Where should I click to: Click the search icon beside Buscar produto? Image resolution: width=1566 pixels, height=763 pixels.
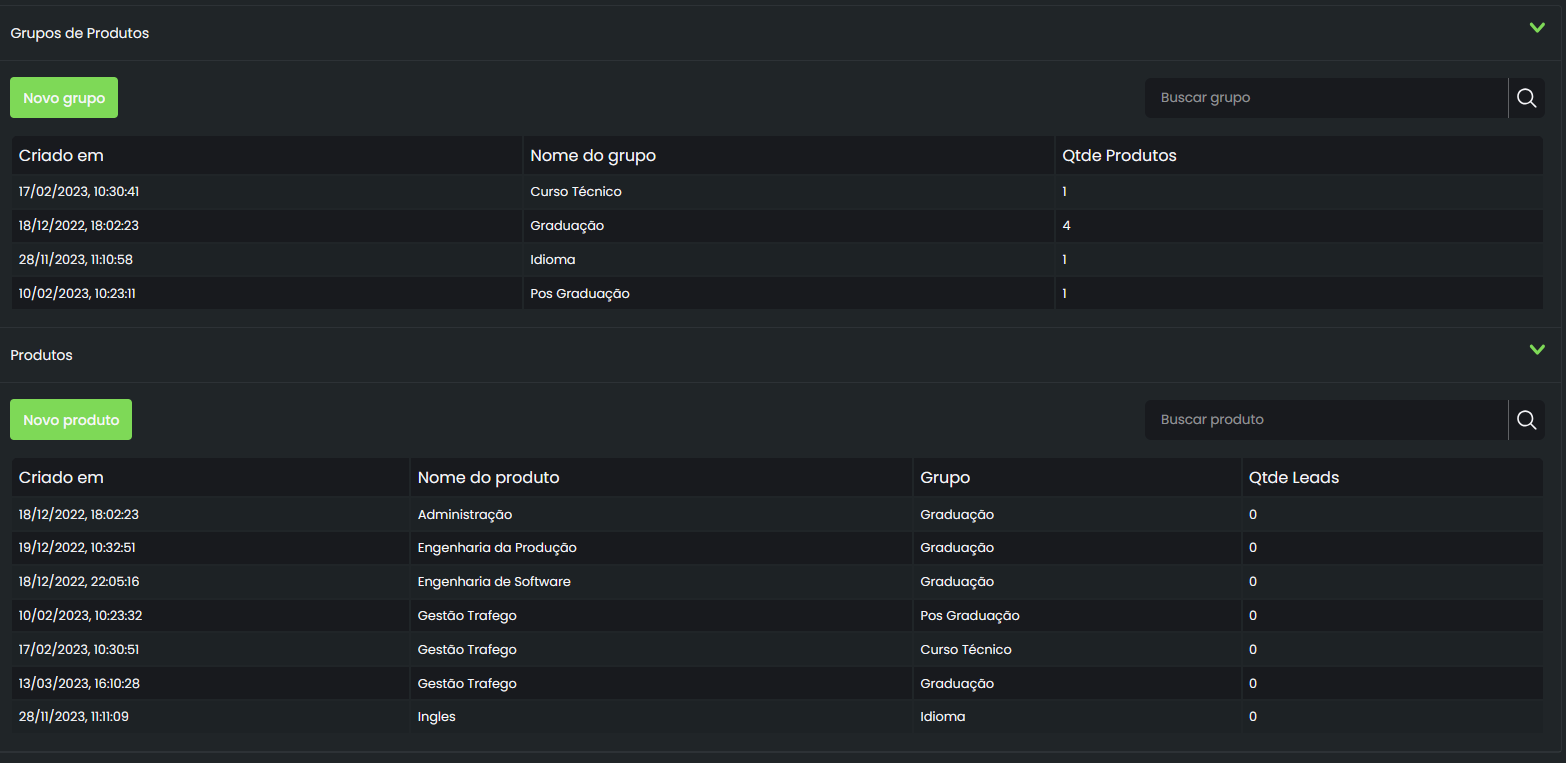tap(1526, 420)
